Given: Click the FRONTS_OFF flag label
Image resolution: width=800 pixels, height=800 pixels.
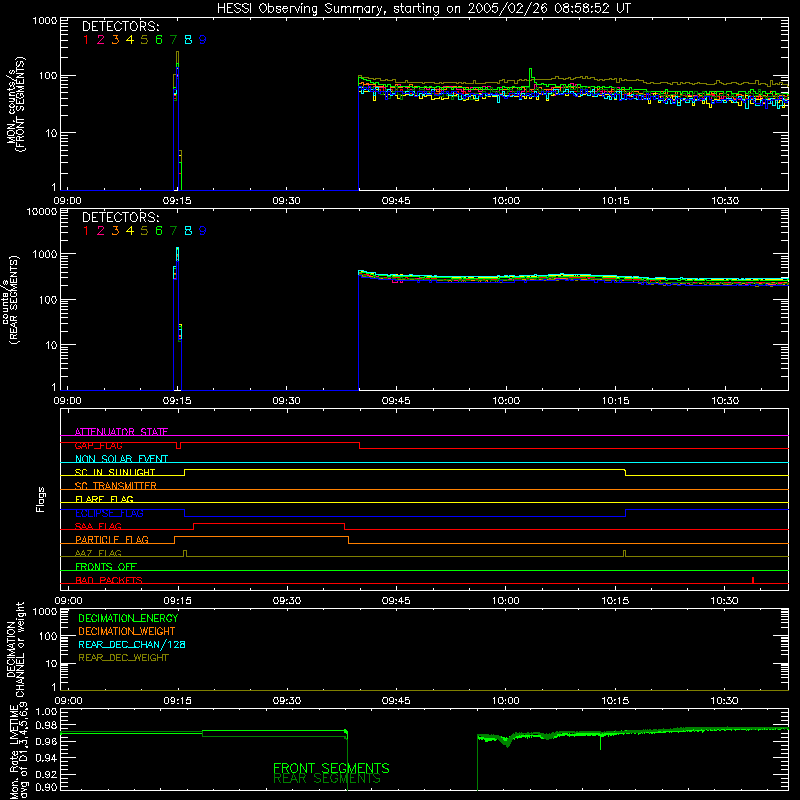Looking at the screenshot, I should click(106, 566).
